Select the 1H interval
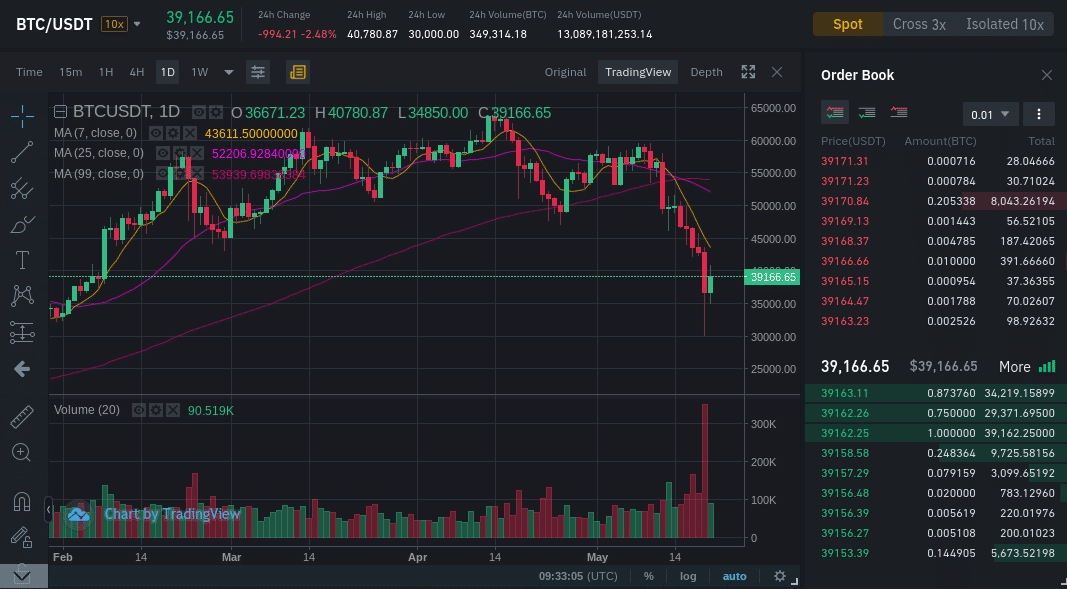This screenshot has height=589, width=1067. coord(105,72)
